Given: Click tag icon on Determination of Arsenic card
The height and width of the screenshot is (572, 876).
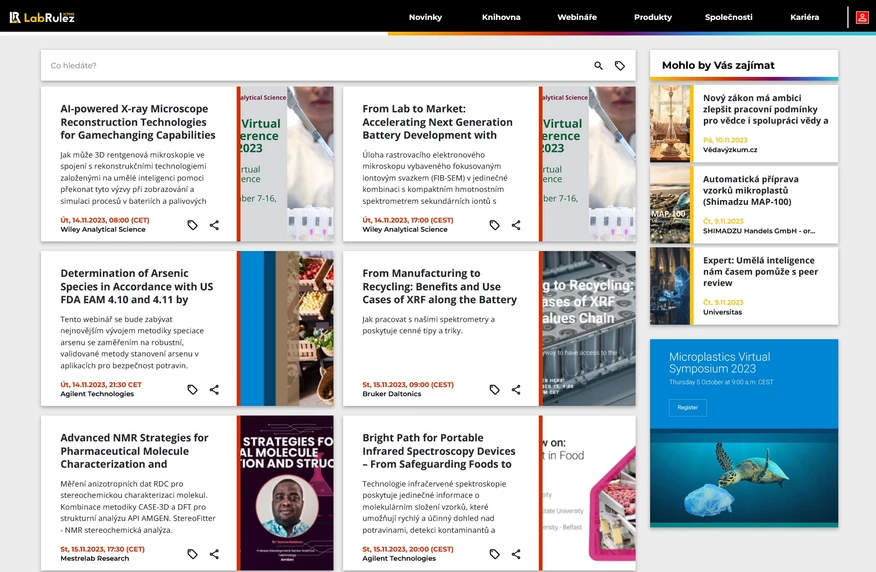Looking at the screenshot, I should [192, 389].
